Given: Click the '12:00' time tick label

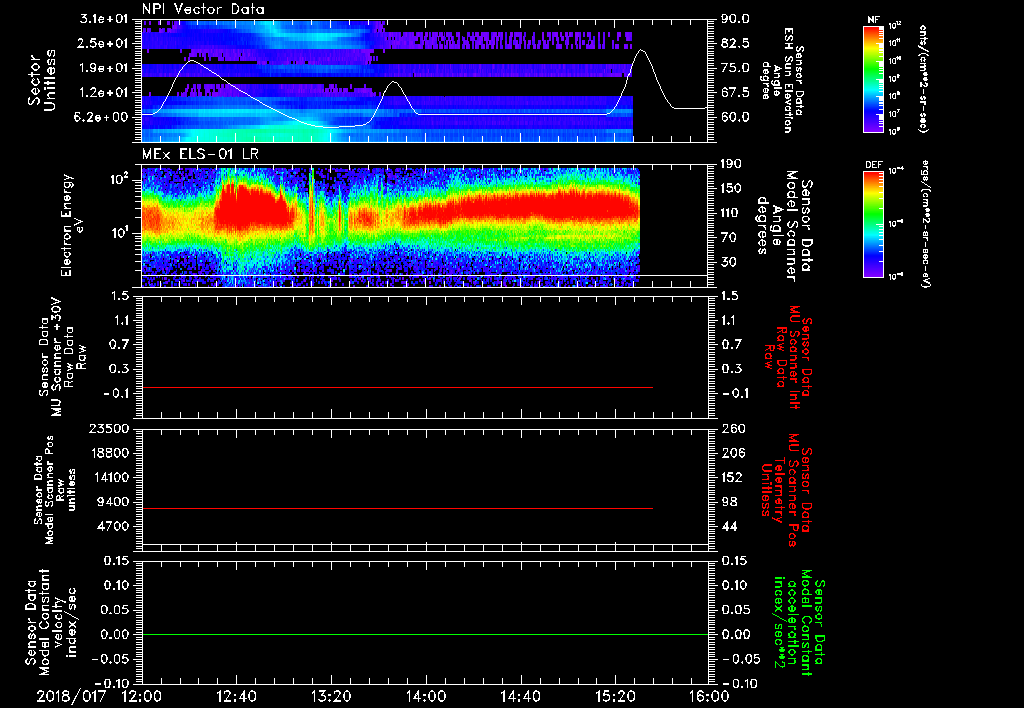Looking at the screenshot, I should point(142,696).
